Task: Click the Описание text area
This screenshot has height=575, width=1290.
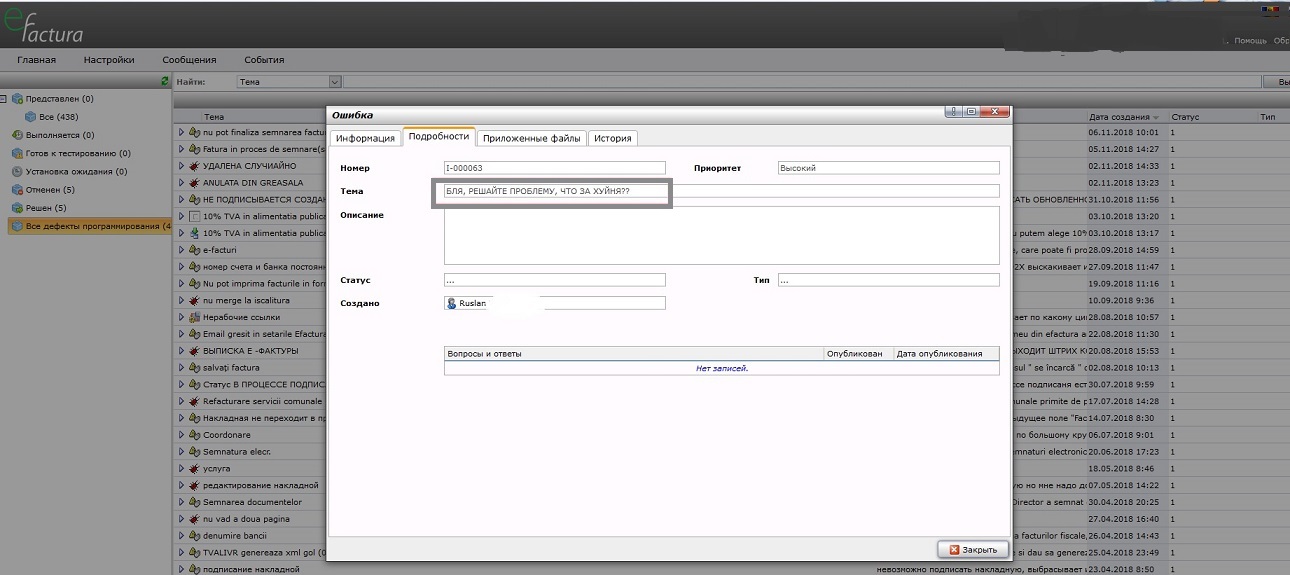Action: [722, 235]
